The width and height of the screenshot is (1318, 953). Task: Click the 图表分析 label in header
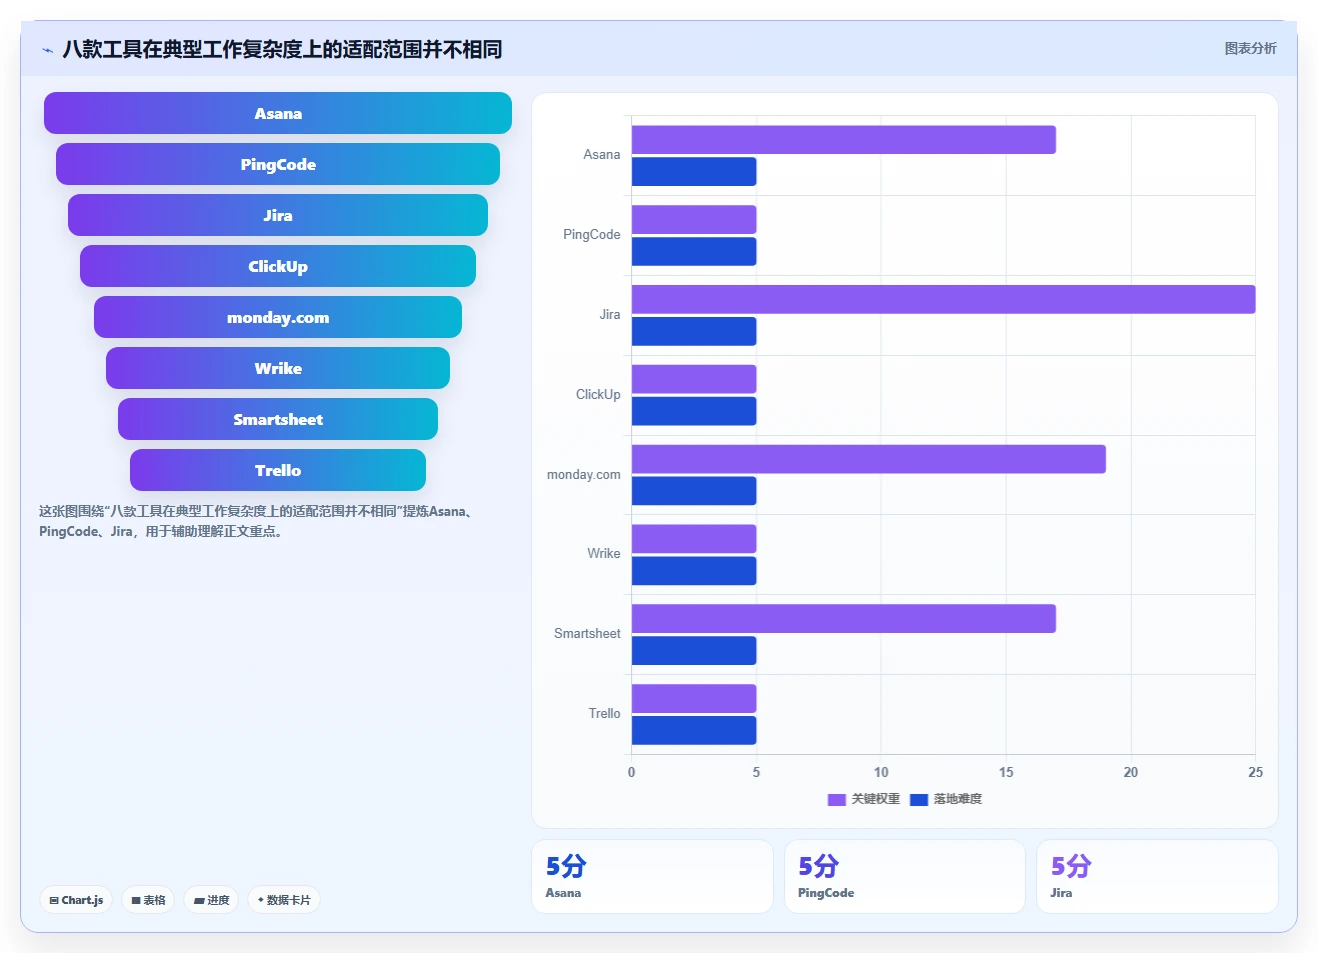tap(1250, 48)
